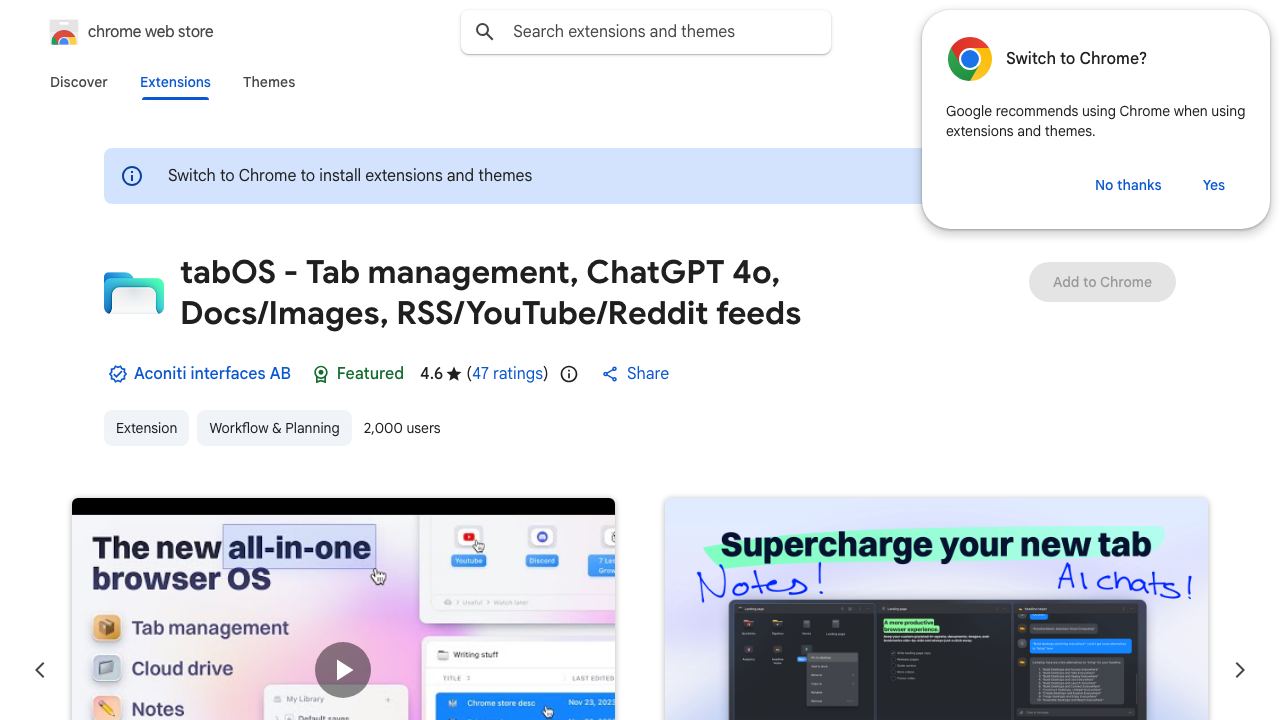The image size is (1280, 720).
Task: Click the Chrome Web Store logo
Action: pos(64,32)
